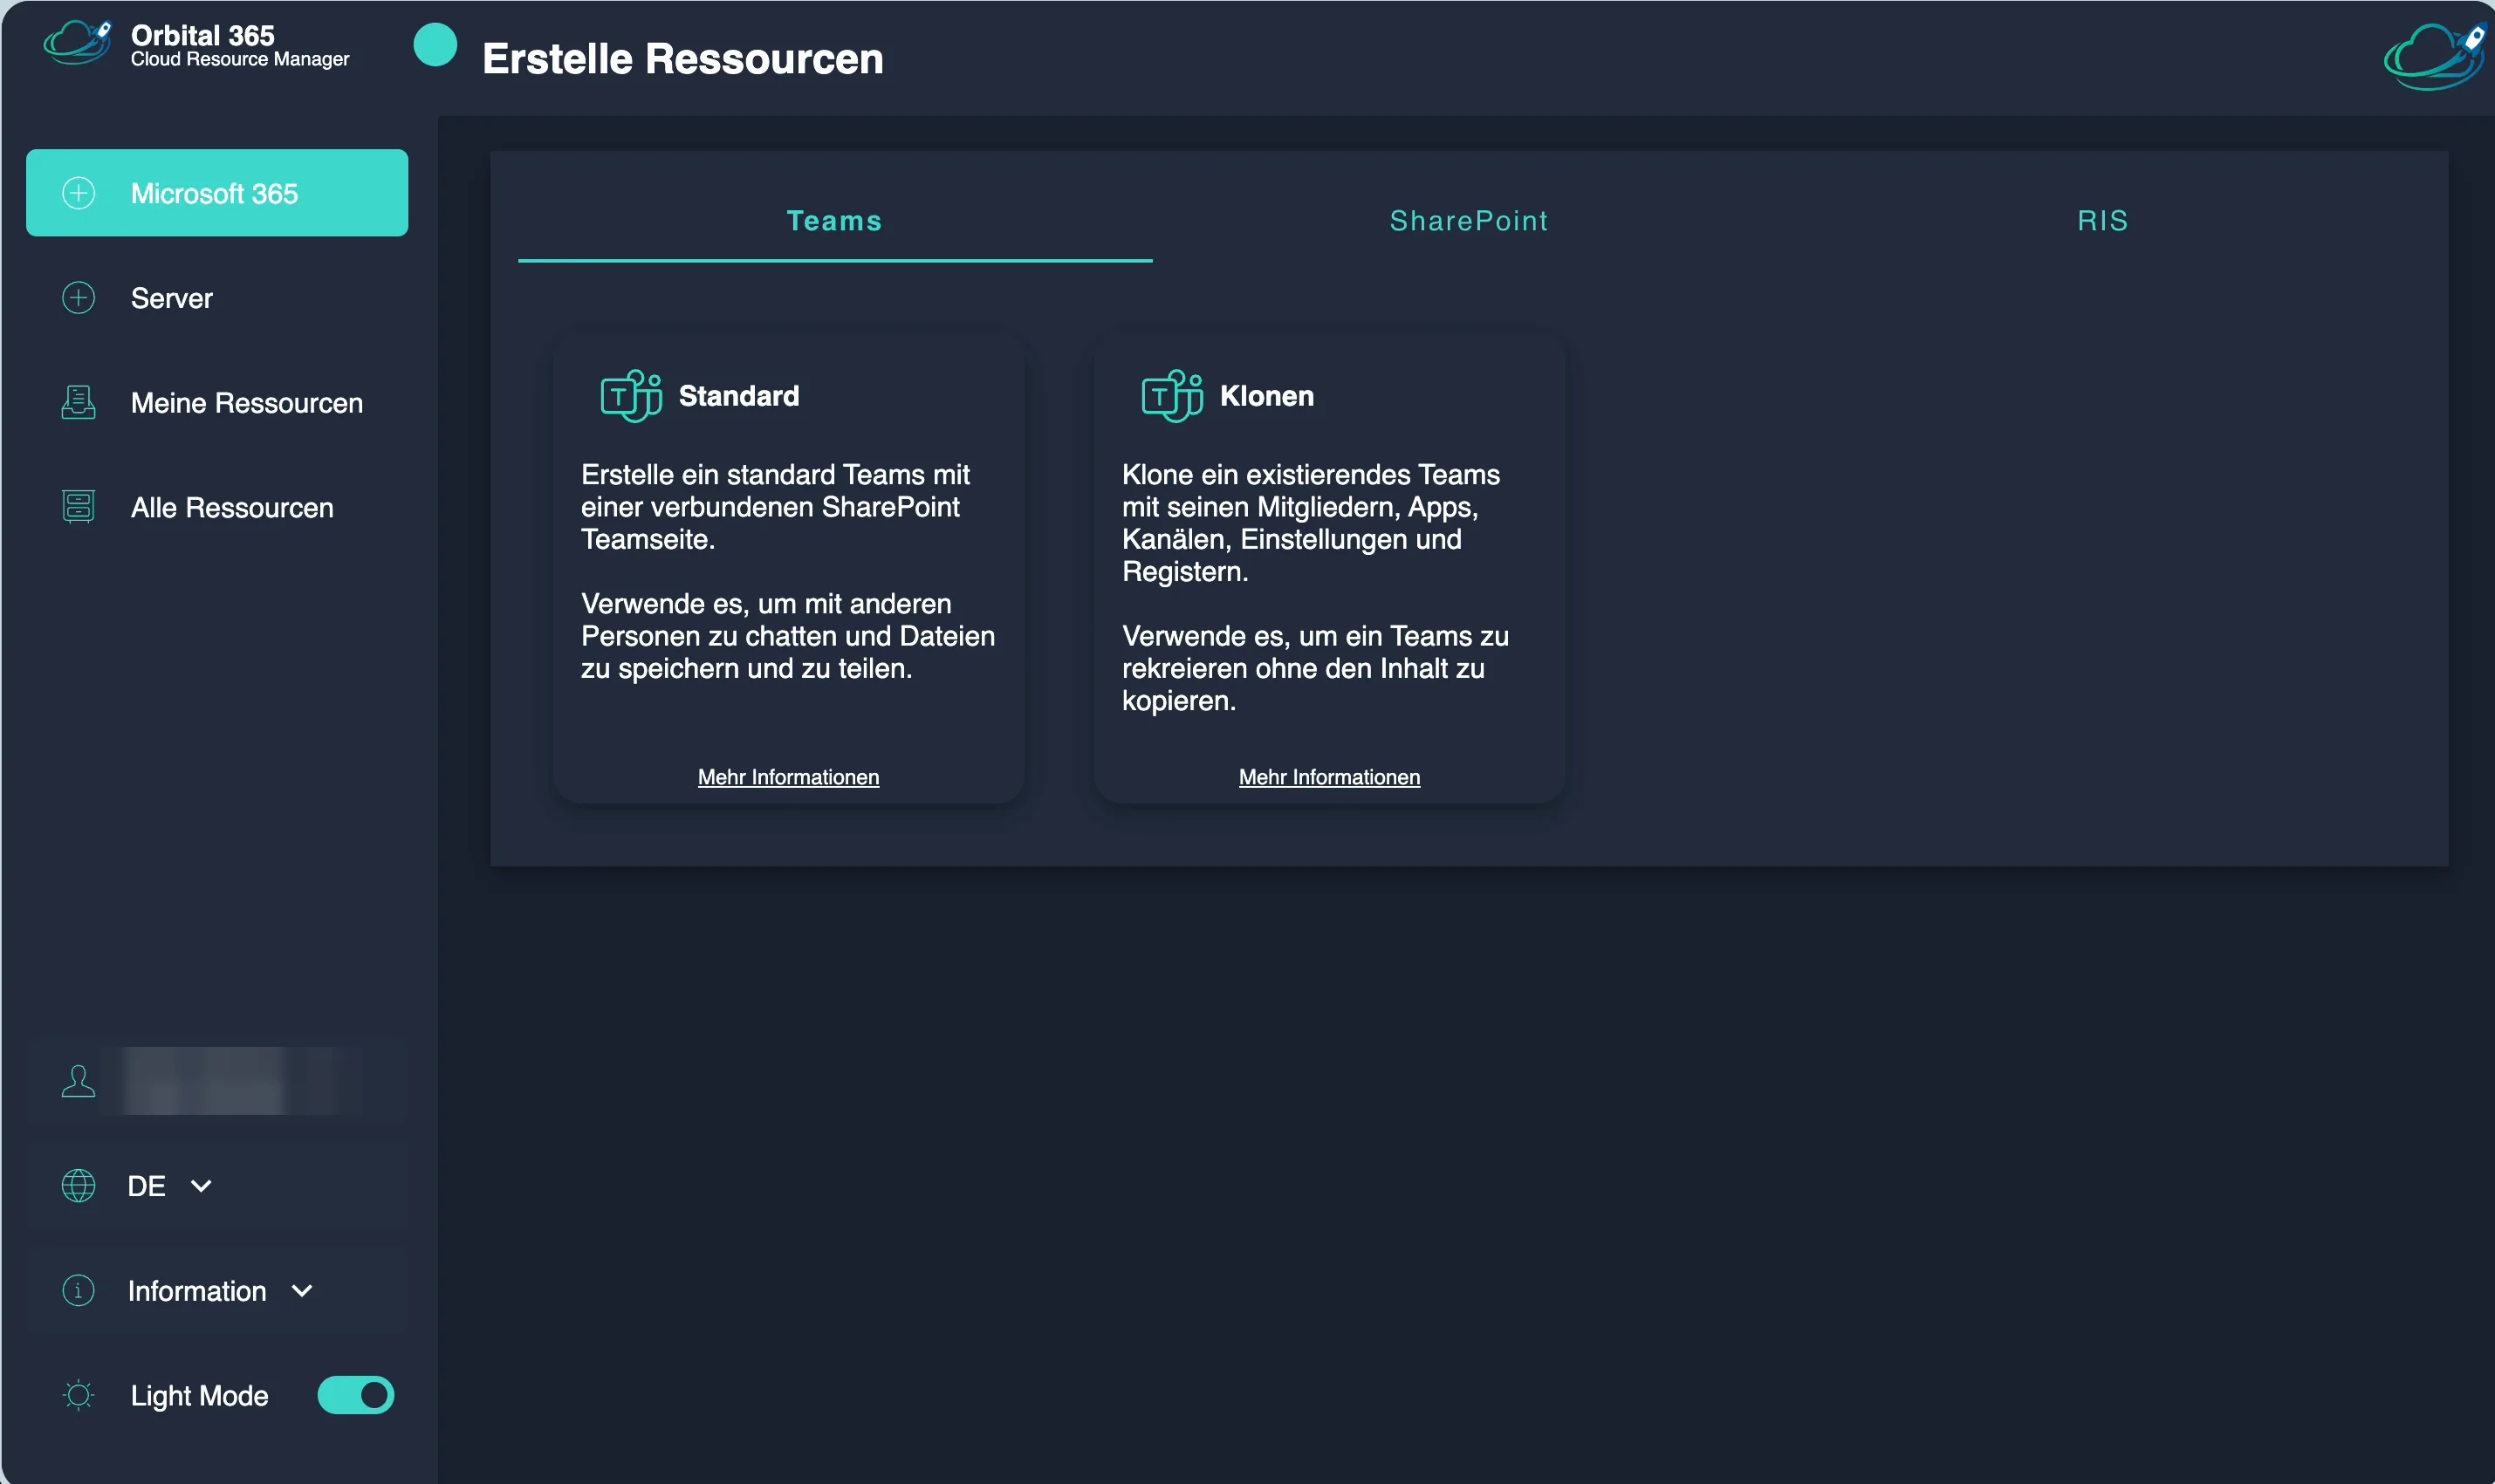Click the Information circle icon
Viewport: 2495px width, 1484px height.
click(79, 1291)
